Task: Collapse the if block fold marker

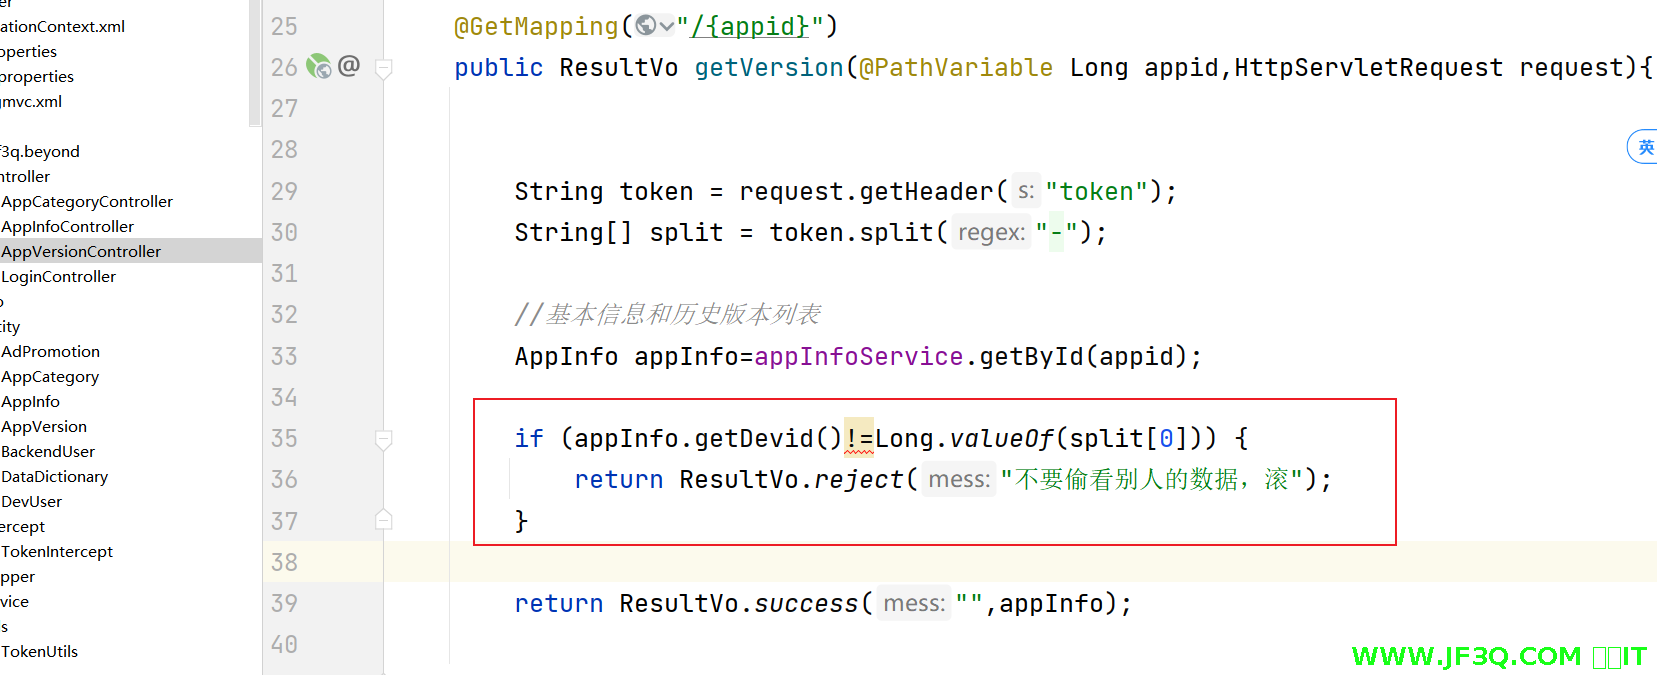Action: pyautogui.click(x=383, y=439)
